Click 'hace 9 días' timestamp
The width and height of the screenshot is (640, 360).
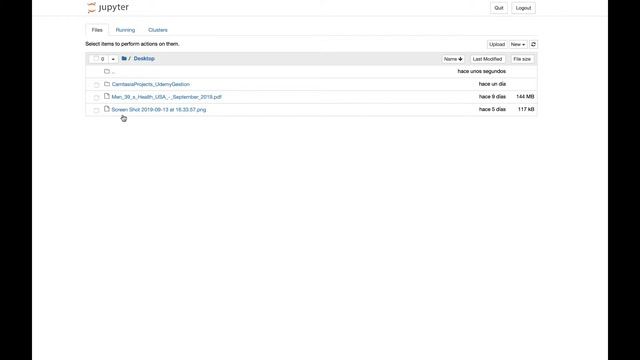point(492,96)
